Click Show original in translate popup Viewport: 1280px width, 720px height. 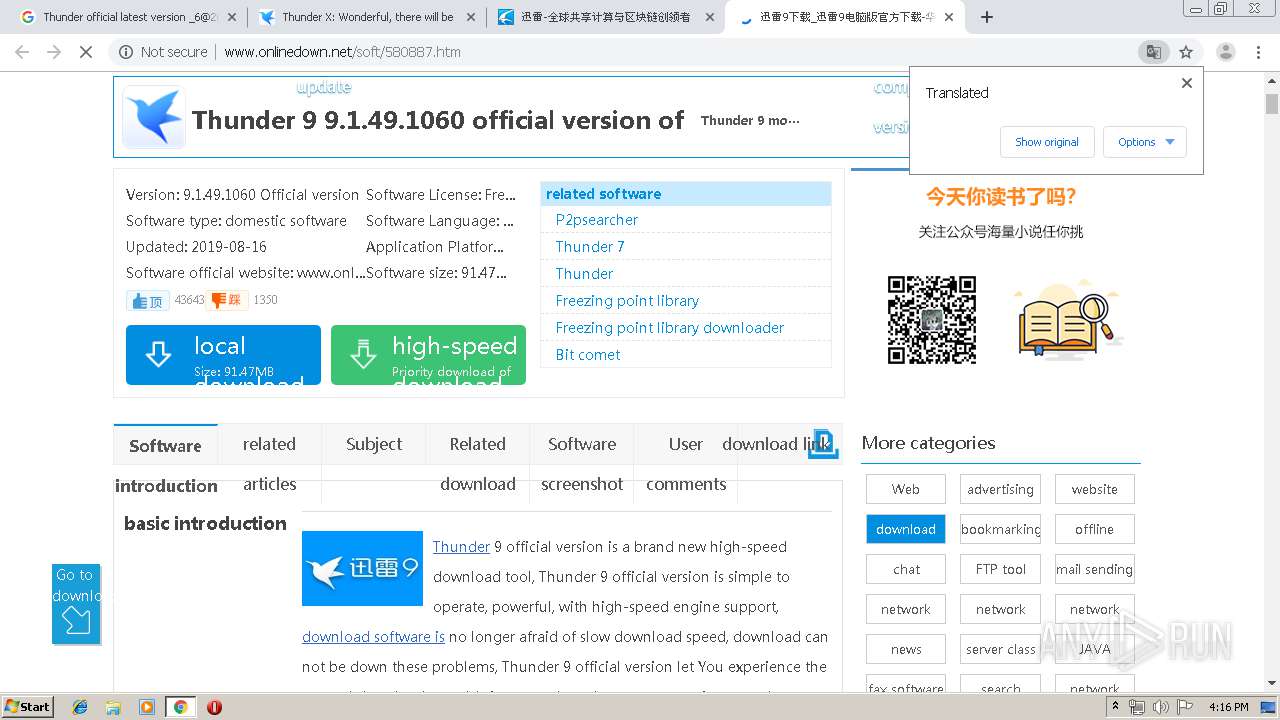pyautogui.click(x=1047, y=142)
